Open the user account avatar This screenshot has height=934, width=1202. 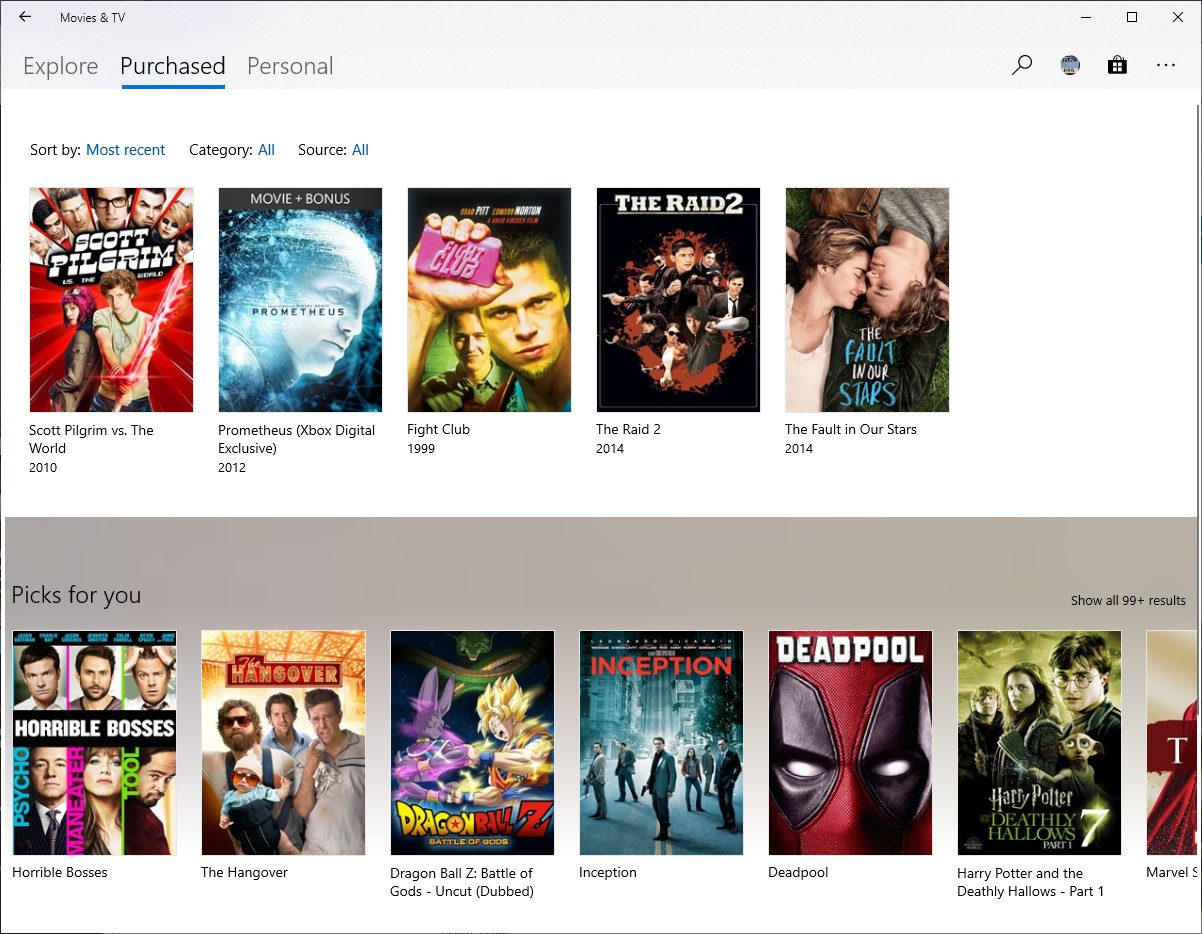pyautogui.click(x=1070, y=66)
